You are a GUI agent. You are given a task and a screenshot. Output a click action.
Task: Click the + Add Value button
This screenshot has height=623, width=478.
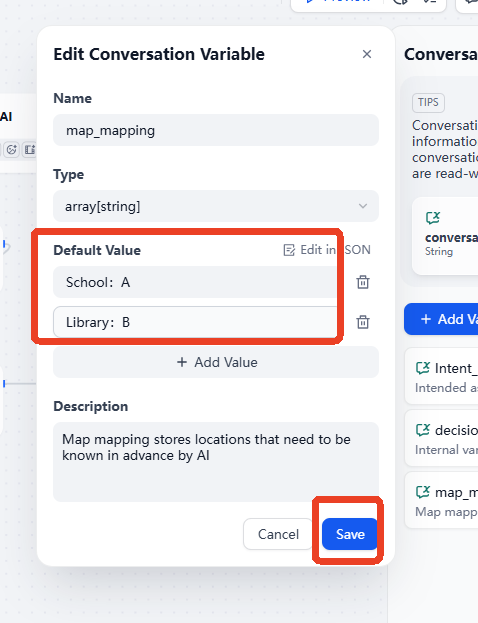pyautogui.click(x=216, y=362)
